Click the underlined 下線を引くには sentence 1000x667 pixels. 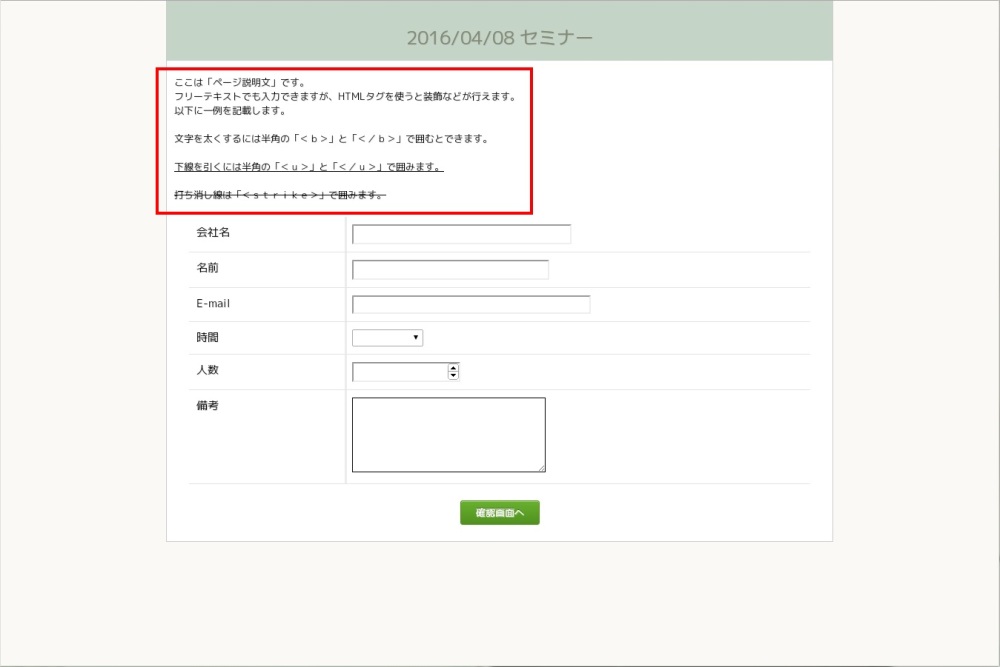(x=308, y=167)
